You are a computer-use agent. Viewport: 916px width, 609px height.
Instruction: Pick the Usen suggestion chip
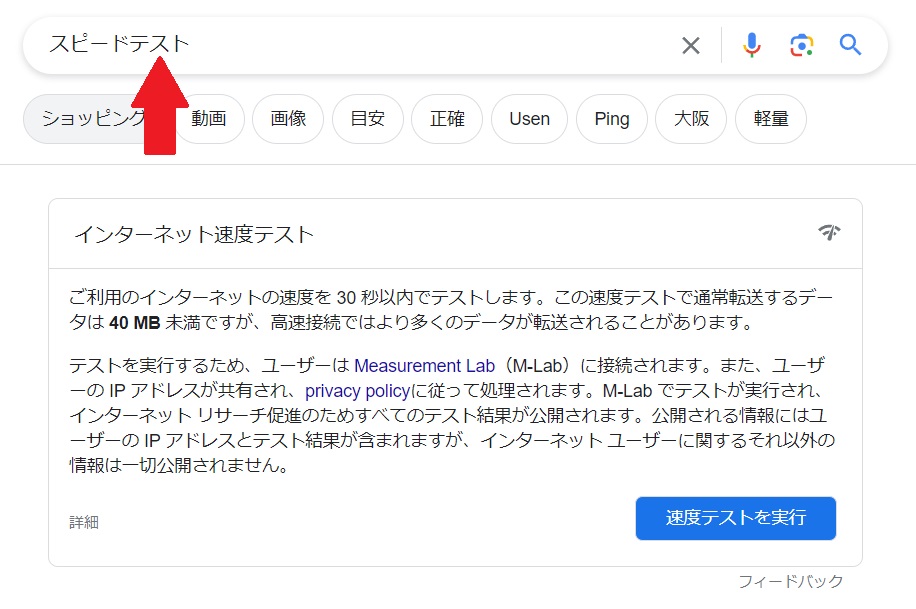[529, 119]
